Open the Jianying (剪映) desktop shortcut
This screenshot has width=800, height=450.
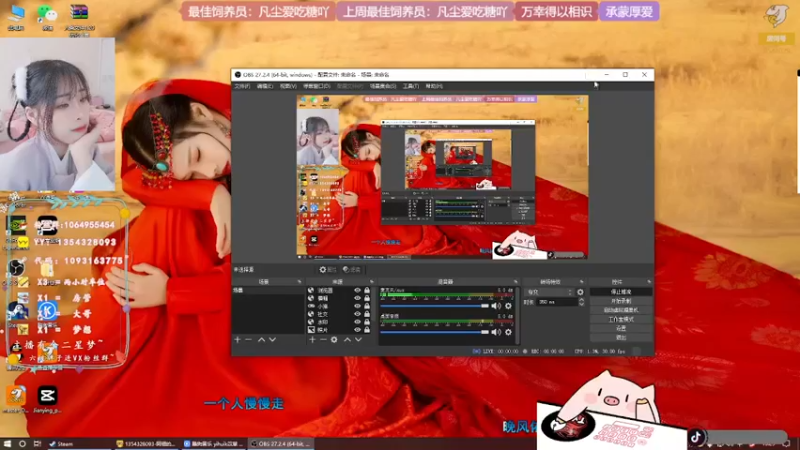click(x=47, y=399)
